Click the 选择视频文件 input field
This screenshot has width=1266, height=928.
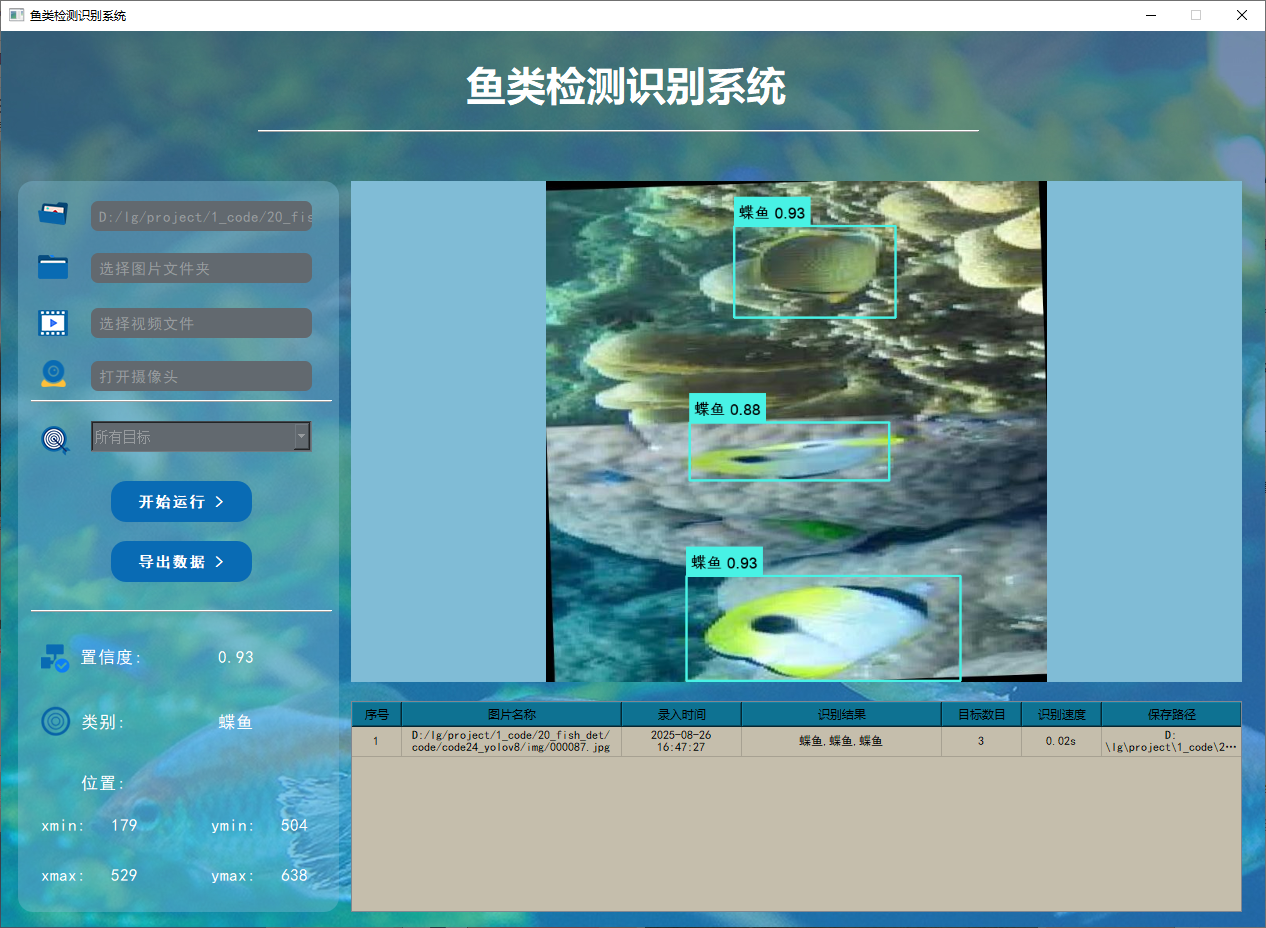[201, 322]
